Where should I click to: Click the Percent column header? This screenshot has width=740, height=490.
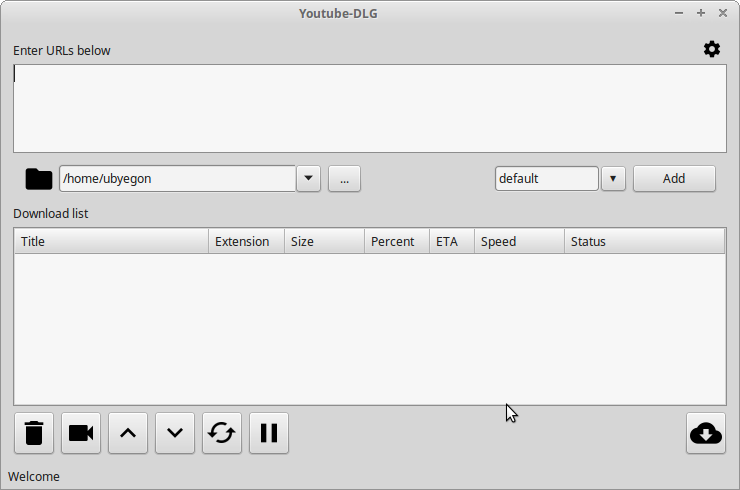point(397,242)
